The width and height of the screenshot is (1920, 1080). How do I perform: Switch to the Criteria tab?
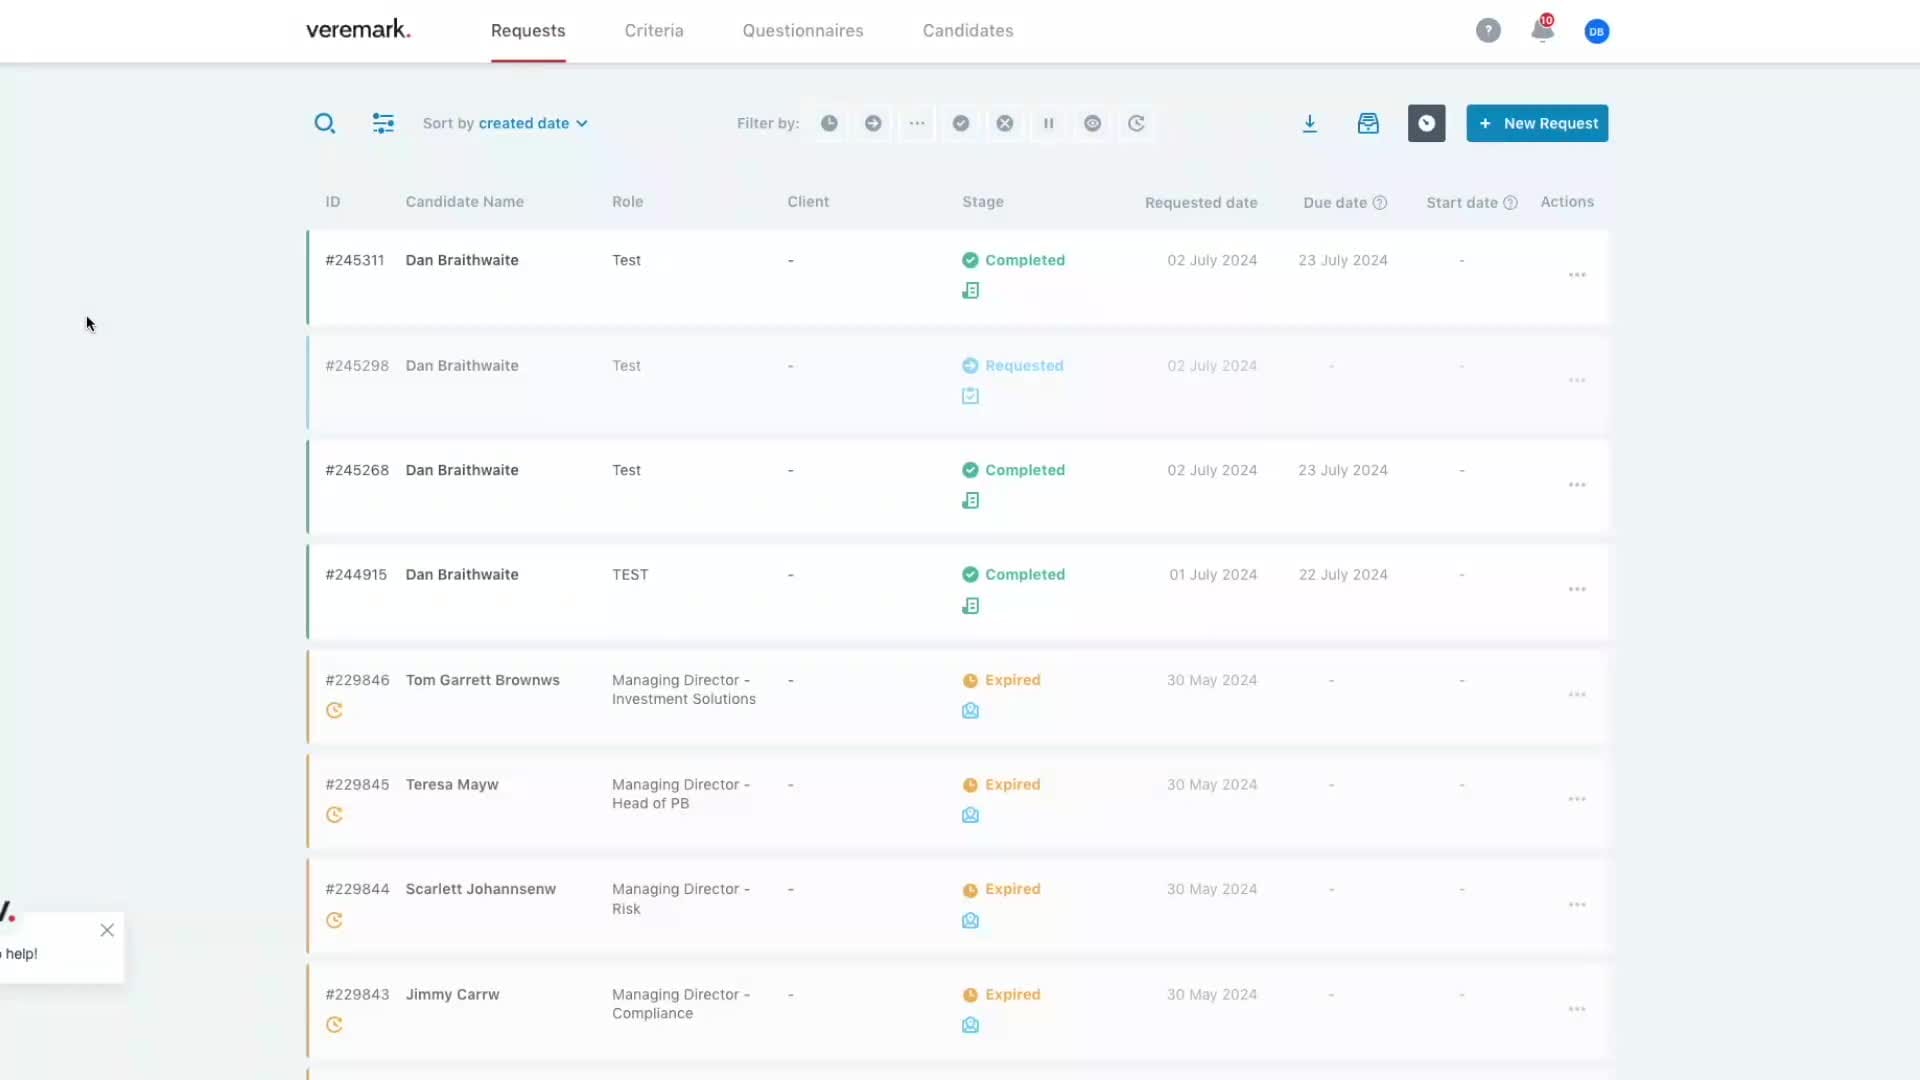click(654, 31)
